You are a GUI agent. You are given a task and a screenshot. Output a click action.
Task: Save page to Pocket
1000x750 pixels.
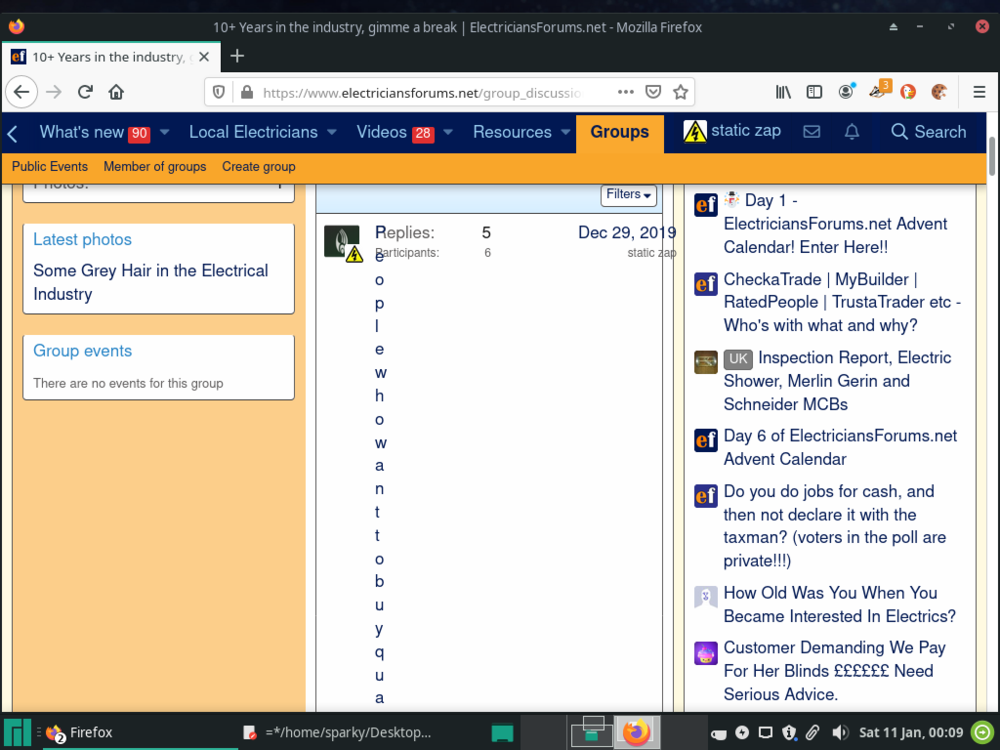pyautogui.click(x=653, y=92)
